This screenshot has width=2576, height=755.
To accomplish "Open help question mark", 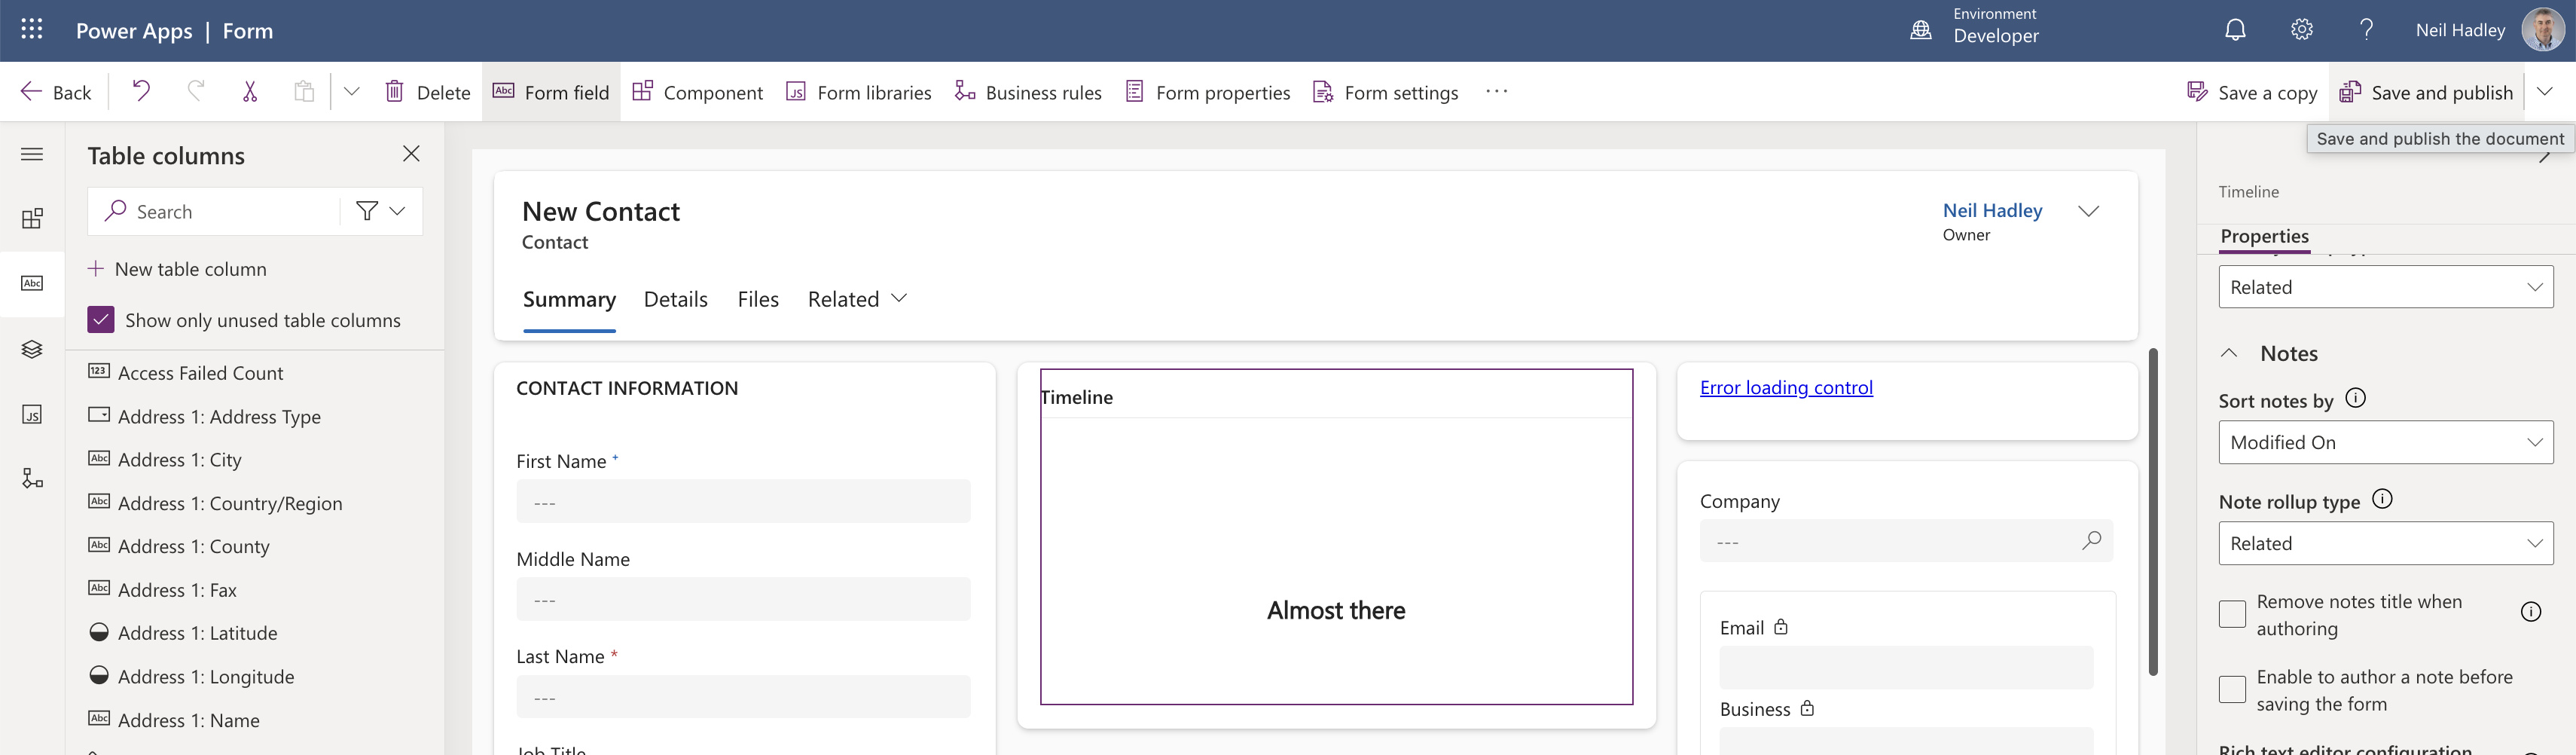I will [x=2366, y=30].
